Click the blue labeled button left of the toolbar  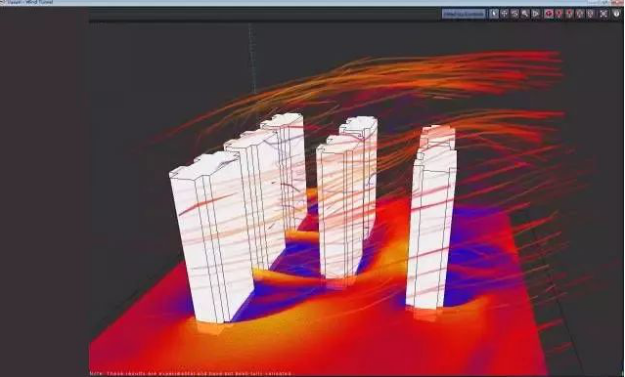click(464, 14)
